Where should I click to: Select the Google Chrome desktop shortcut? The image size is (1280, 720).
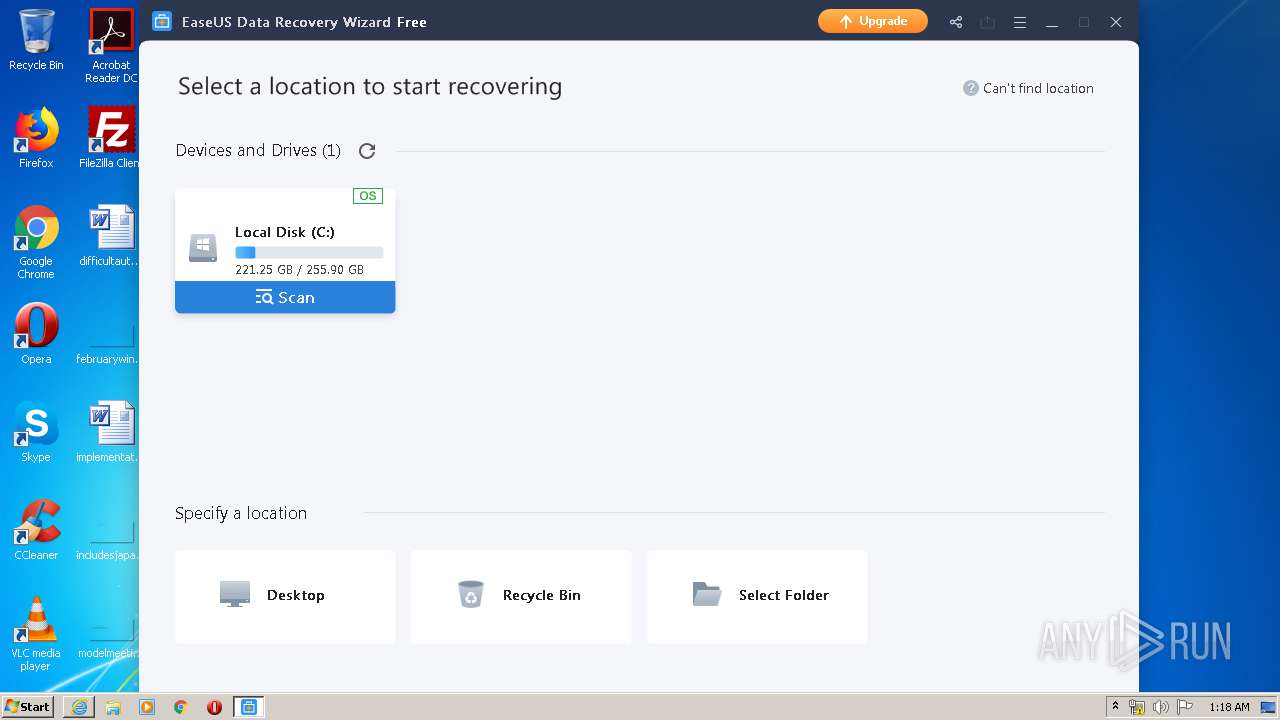click(x=36, y=242)
